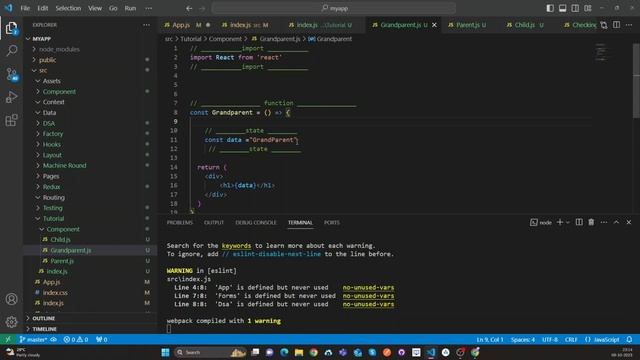Open the Run menu
This screenshot has width=640, height=360.
130,8
